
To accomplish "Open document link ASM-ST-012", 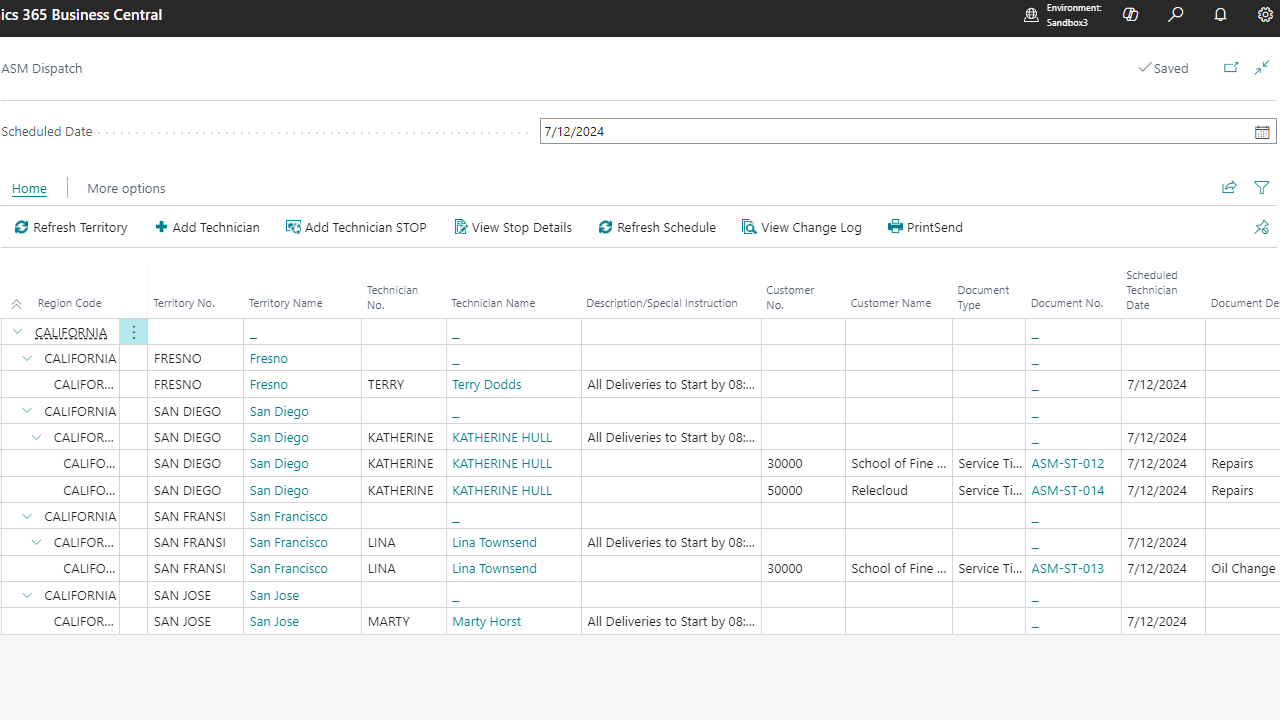I will [x=1067, y=464].
